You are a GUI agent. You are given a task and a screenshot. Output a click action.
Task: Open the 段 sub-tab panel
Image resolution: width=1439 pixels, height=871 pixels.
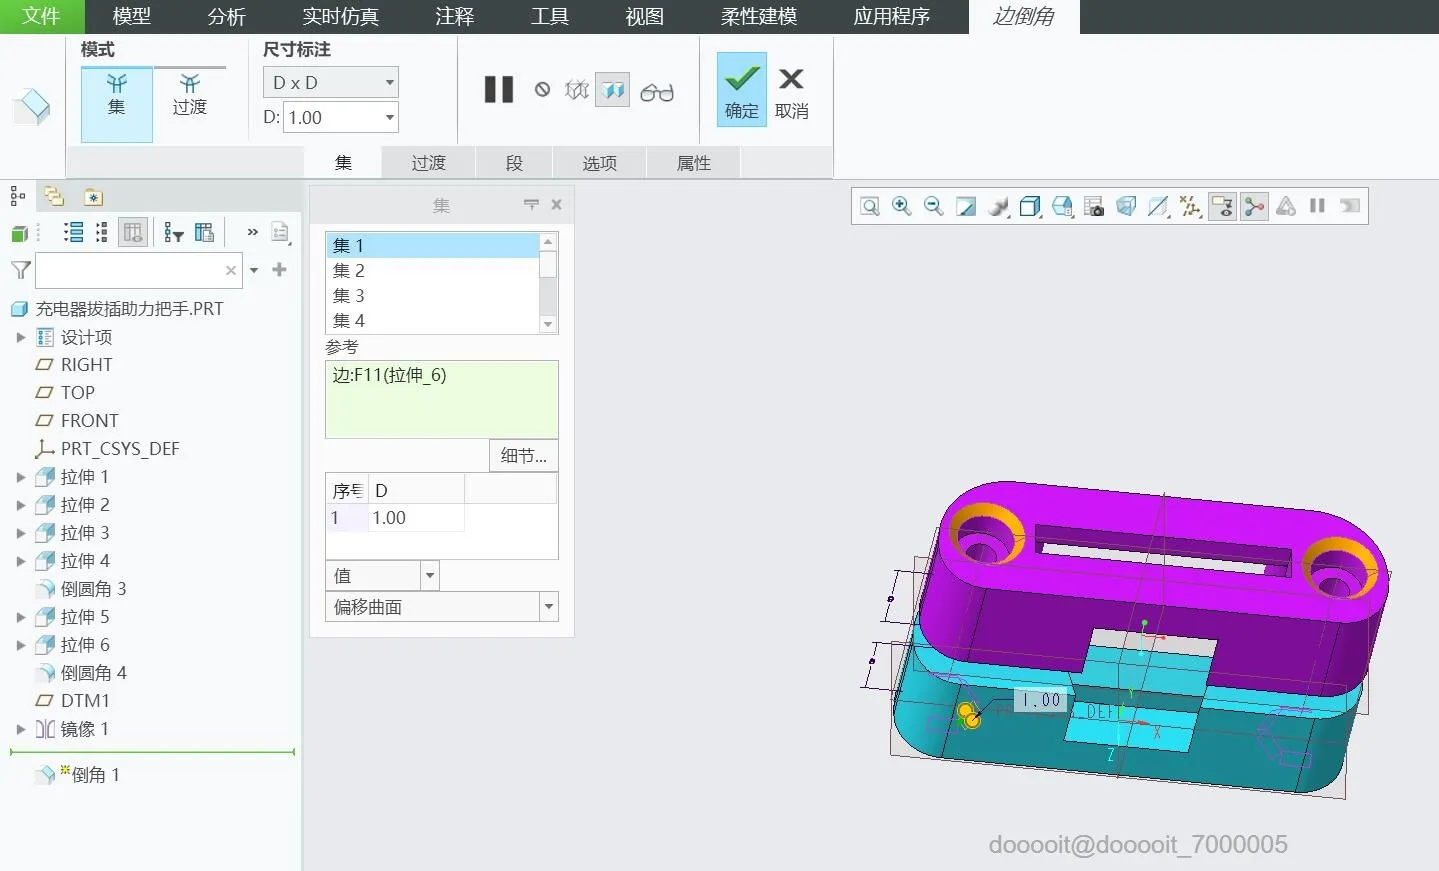[514, 163]
